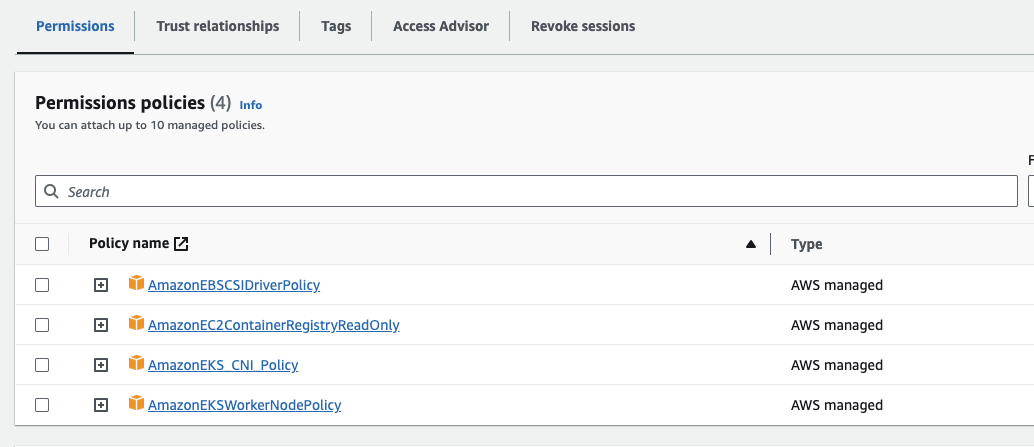Click AWS managed in the AmazonEC2ContainerRegistryReadOnly row
This screenshot has height=447, width=1034.
click(x=837, y=325)
